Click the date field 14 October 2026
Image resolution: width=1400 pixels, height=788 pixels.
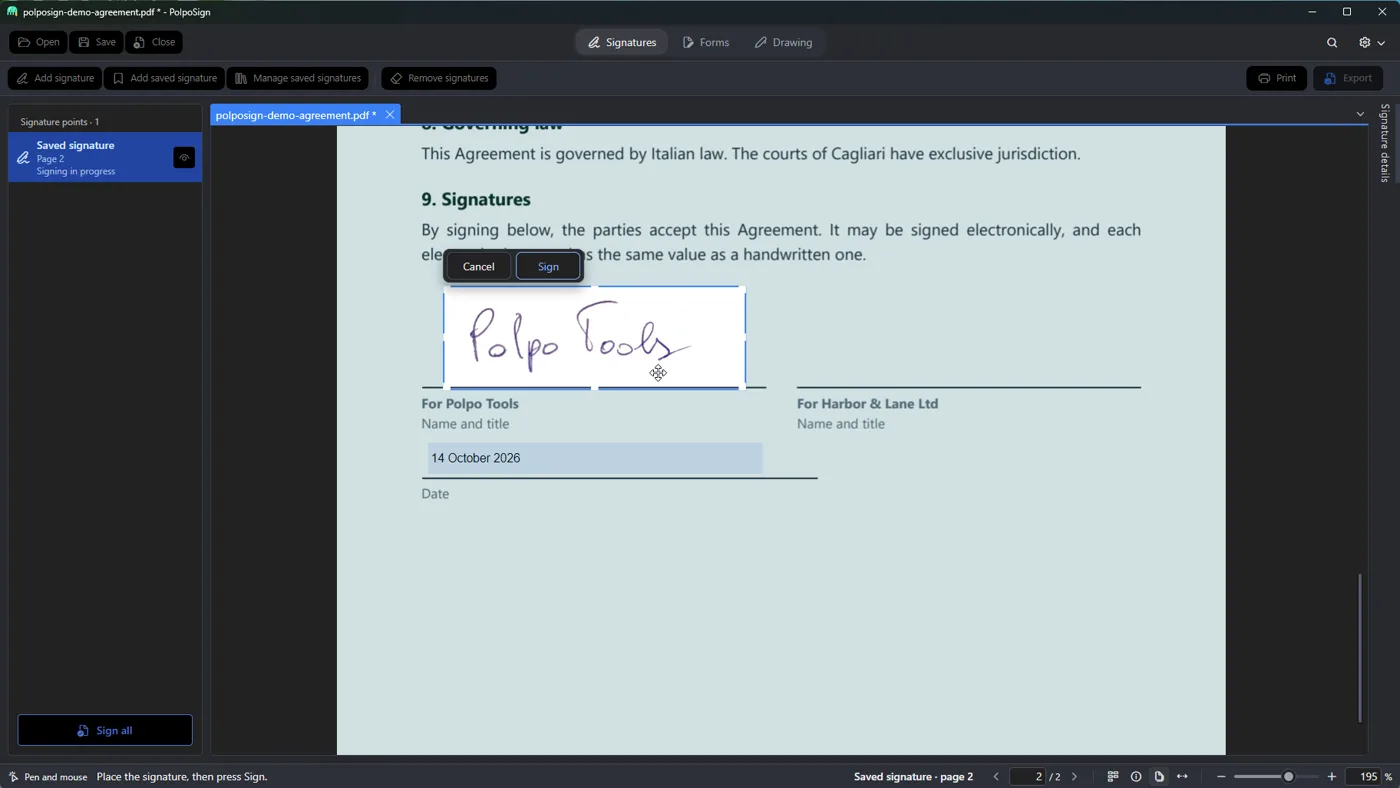click(595, 458)
